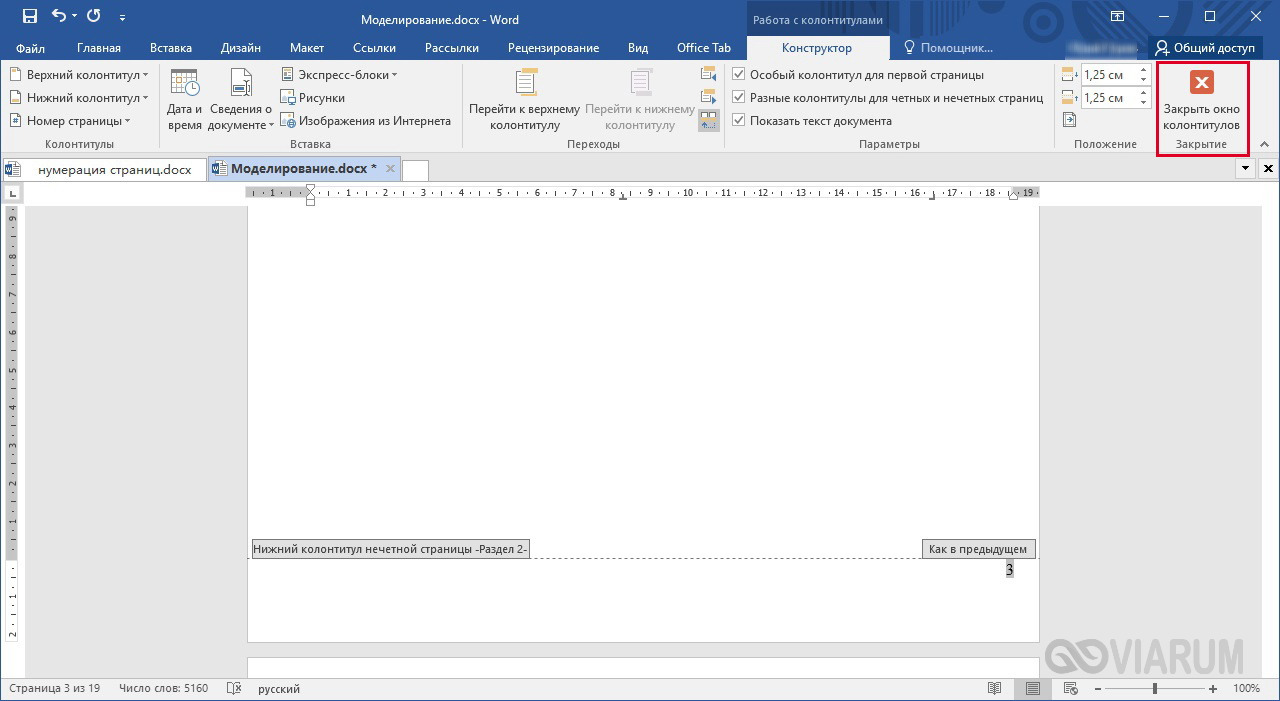
Task: Click the insert alignment tab icon
Action: pos(1069,120)
